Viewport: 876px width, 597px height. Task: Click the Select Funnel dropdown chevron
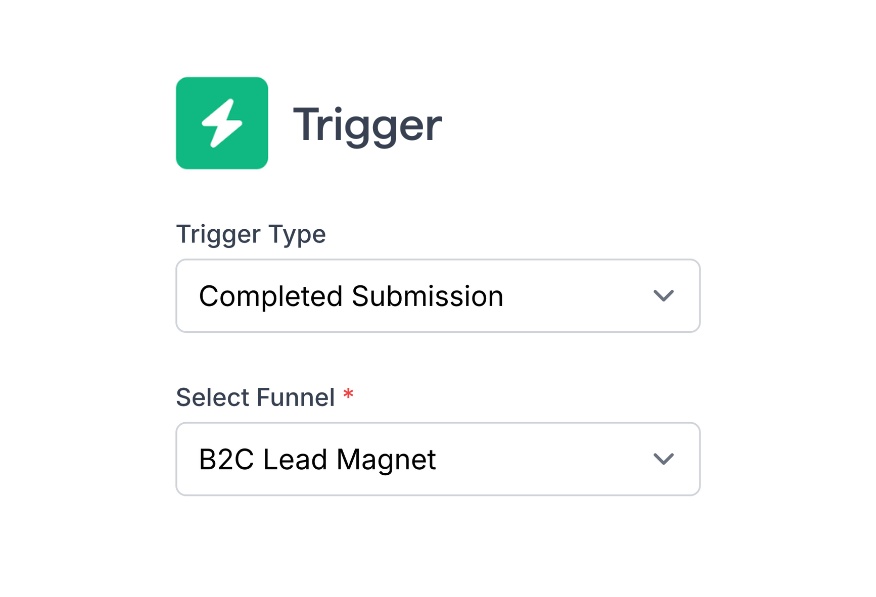pyautogui.click(x=663, y=459)
